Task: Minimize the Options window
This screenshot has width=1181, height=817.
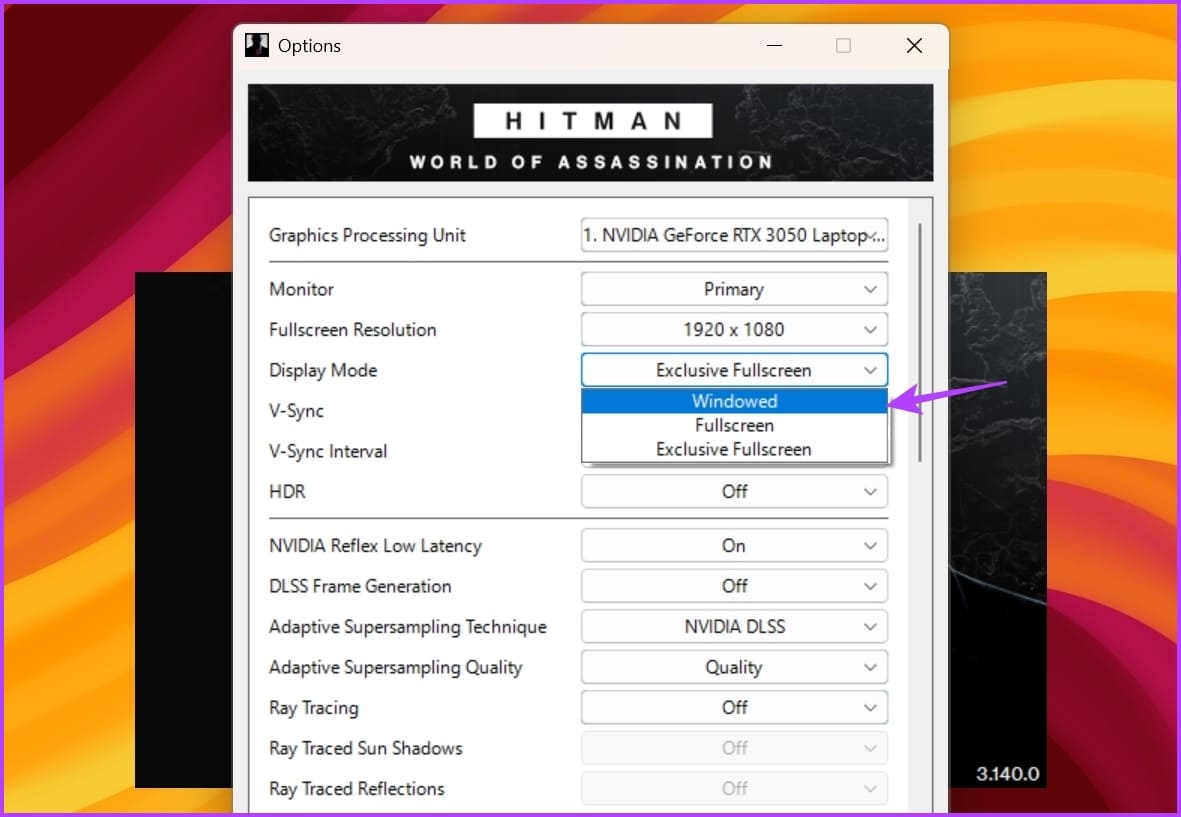Action: click(x=774, y=45)
